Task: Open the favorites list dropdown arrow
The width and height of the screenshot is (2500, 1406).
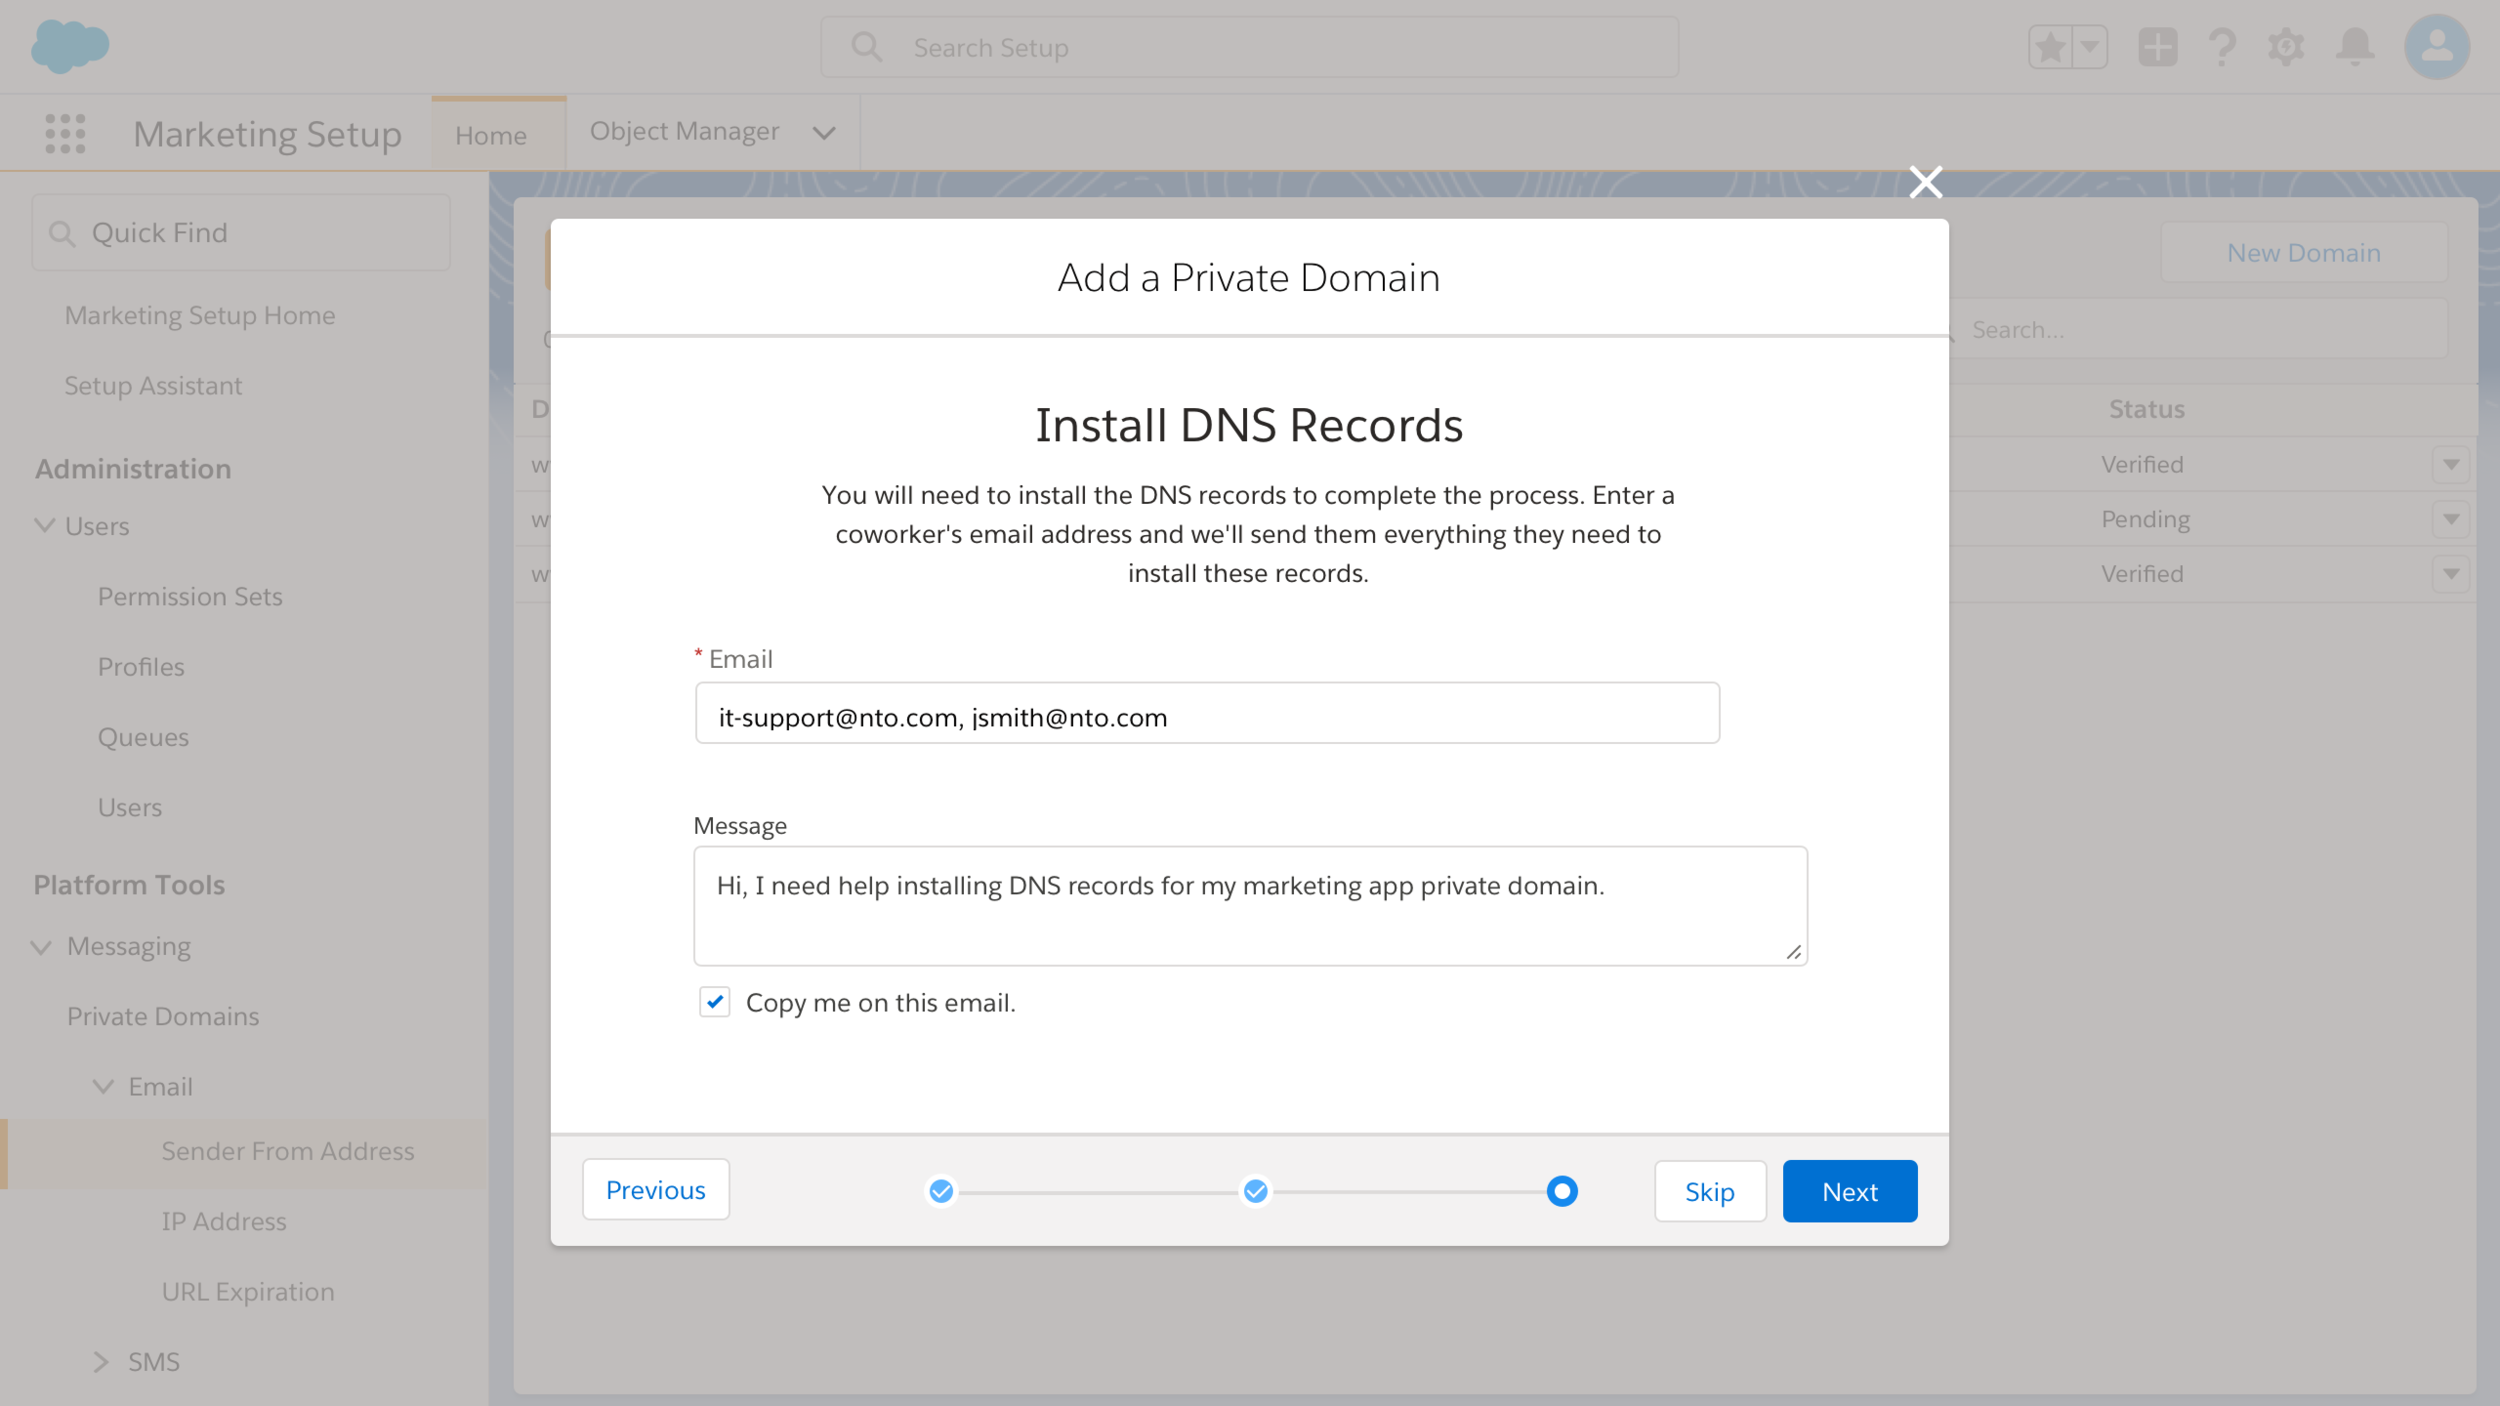Action: tap(2090, 47)
